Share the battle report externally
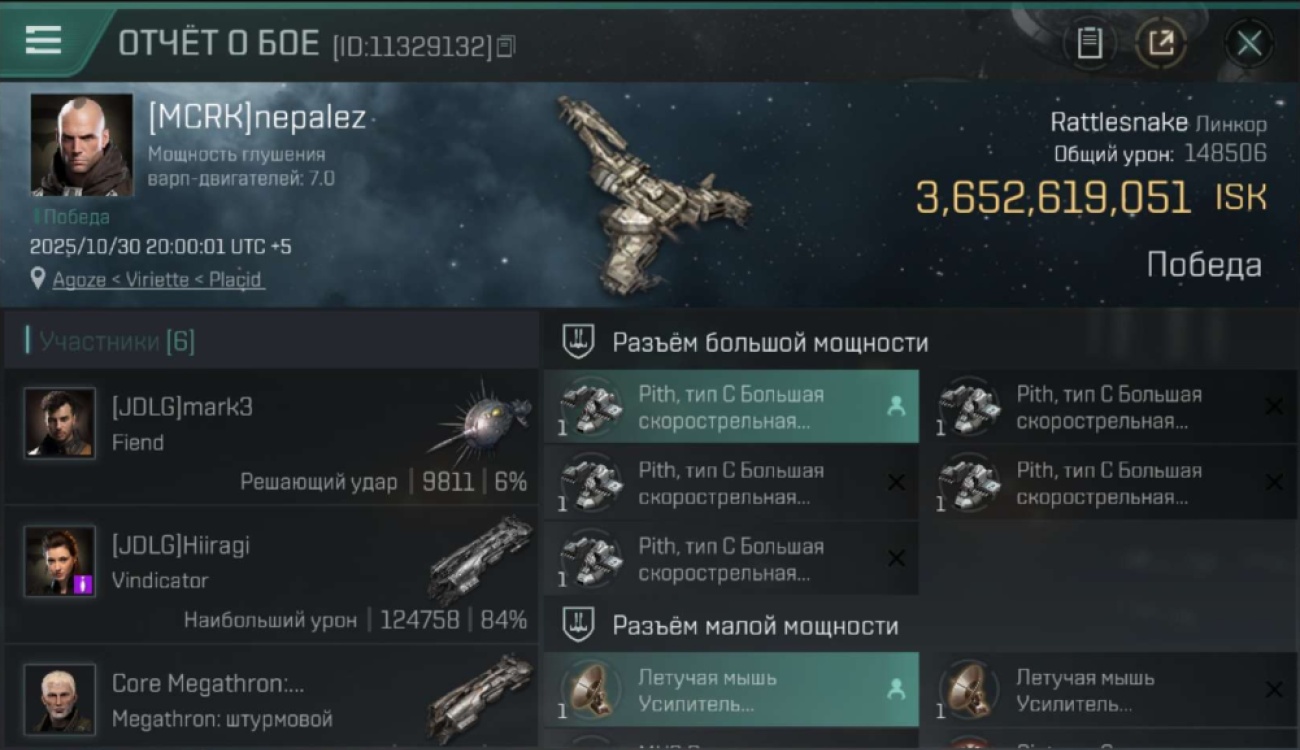Image resolution: width=1300 pixels, height=750 pixels. tap(1160, 43)
